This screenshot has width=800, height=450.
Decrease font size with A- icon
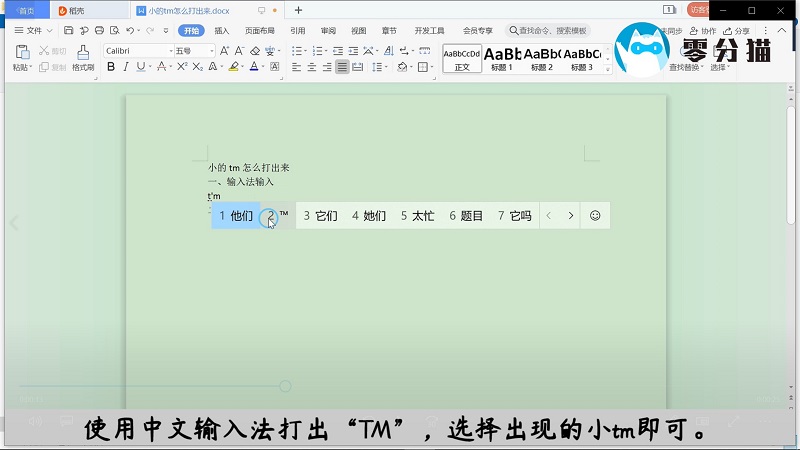(239, 51)
